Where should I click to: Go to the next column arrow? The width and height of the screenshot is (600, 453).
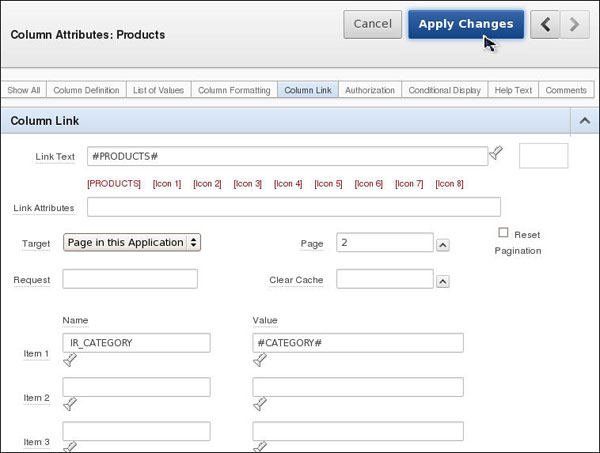574,24
